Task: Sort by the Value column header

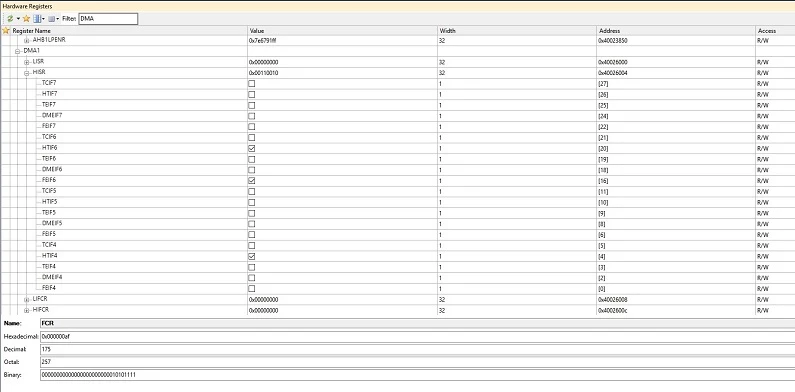Action: (x=257, y=30)
